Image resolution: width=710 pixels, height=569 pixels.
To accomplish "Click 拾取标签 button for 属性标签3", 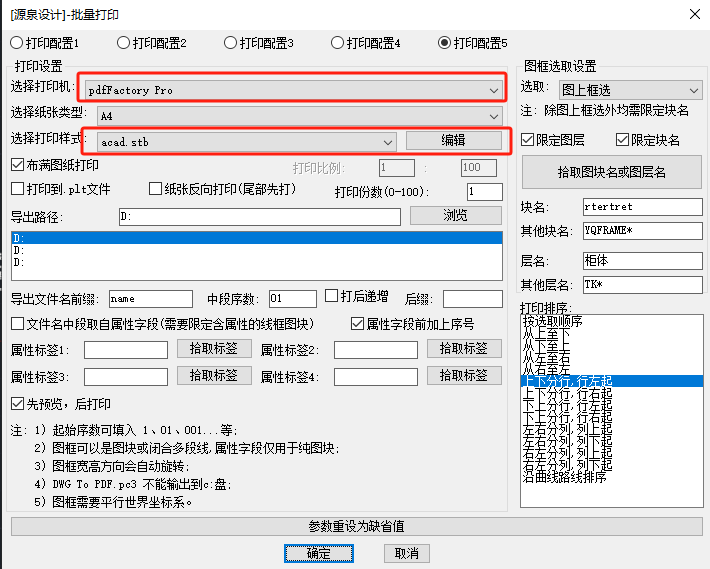I will click(x=214, y=376).
